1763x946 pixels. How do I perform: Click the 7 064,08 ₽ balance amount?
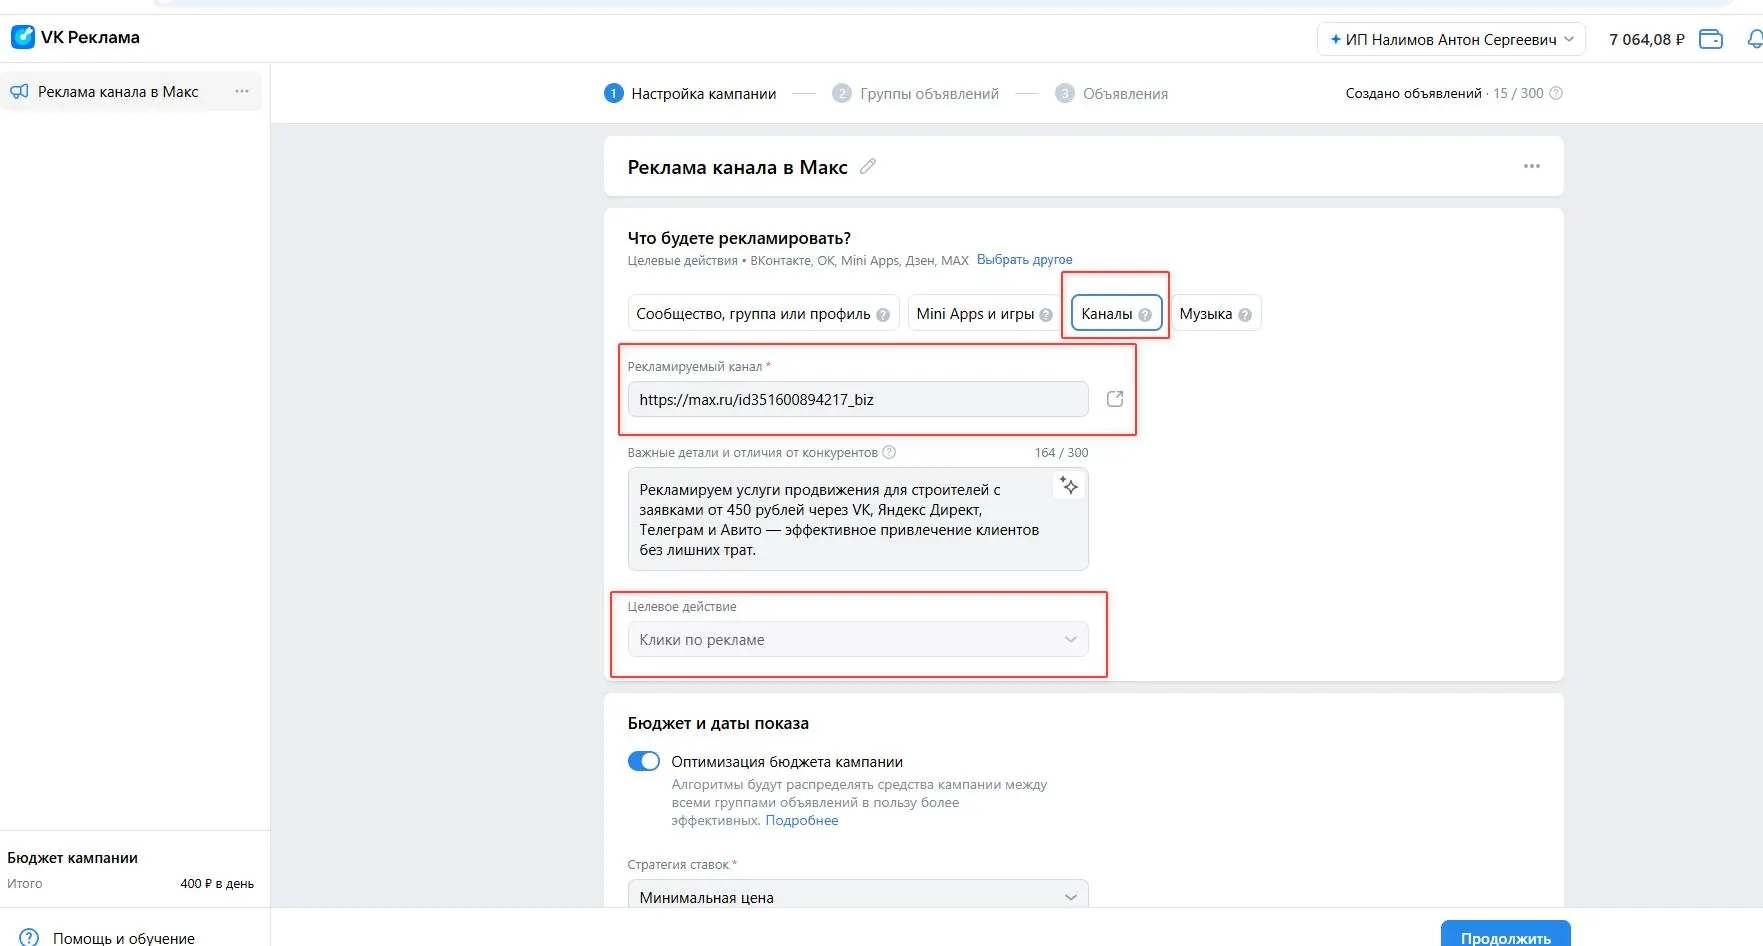[1646, 39]
